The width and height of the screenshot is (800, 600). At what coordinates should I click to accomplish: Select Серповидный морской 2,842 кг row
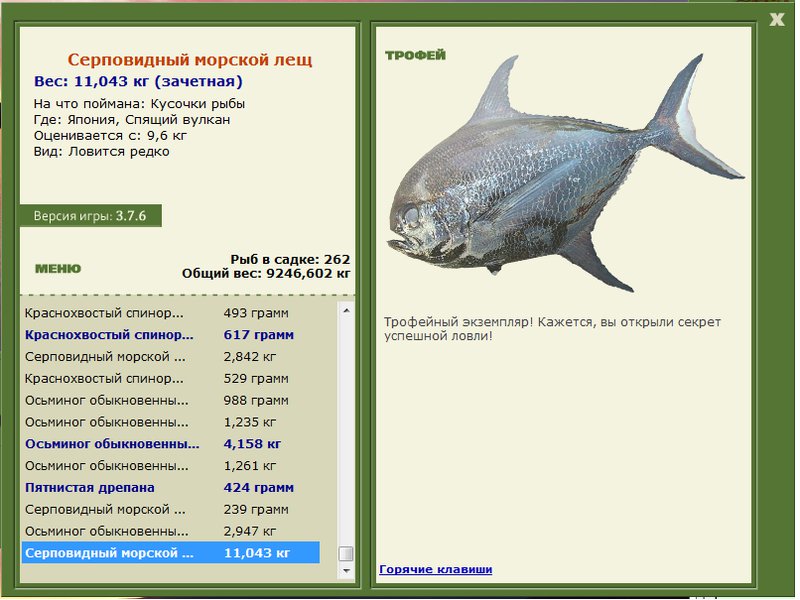click(171, 357)
